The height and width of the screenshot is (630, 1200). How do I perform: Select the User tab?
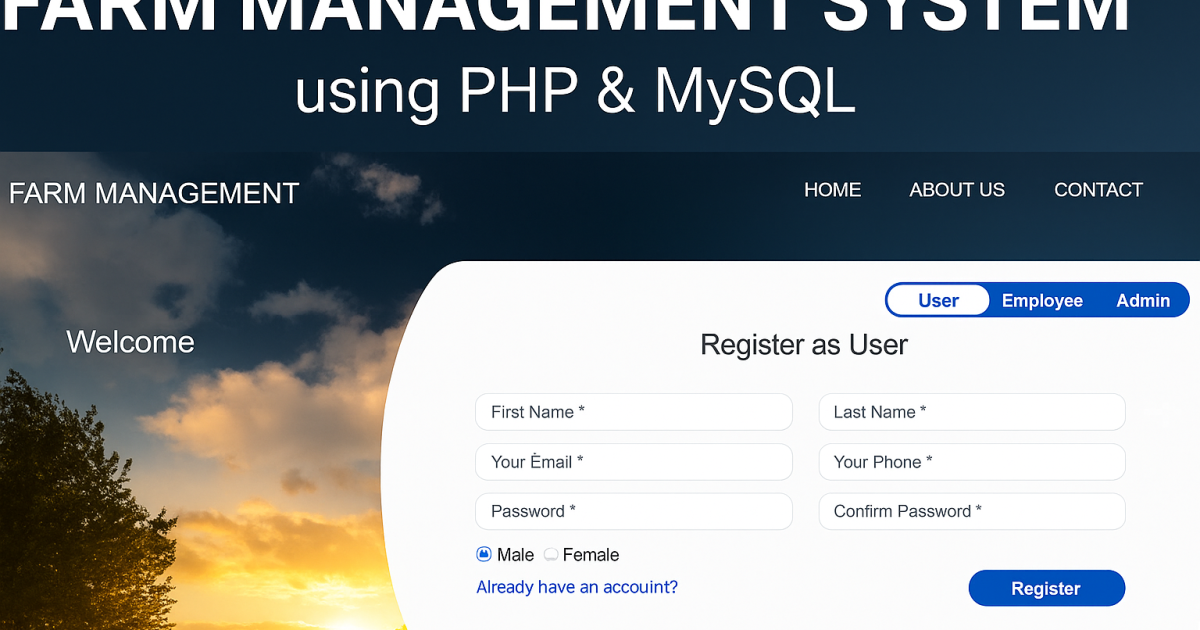point(937,300)
